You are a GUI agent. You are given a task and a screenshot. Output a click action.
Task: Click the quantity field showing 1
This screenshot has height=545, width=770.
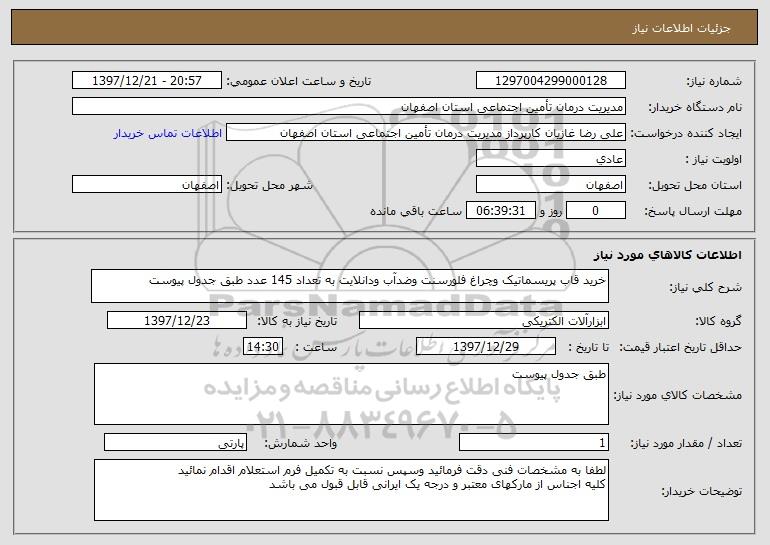point(534,442)
